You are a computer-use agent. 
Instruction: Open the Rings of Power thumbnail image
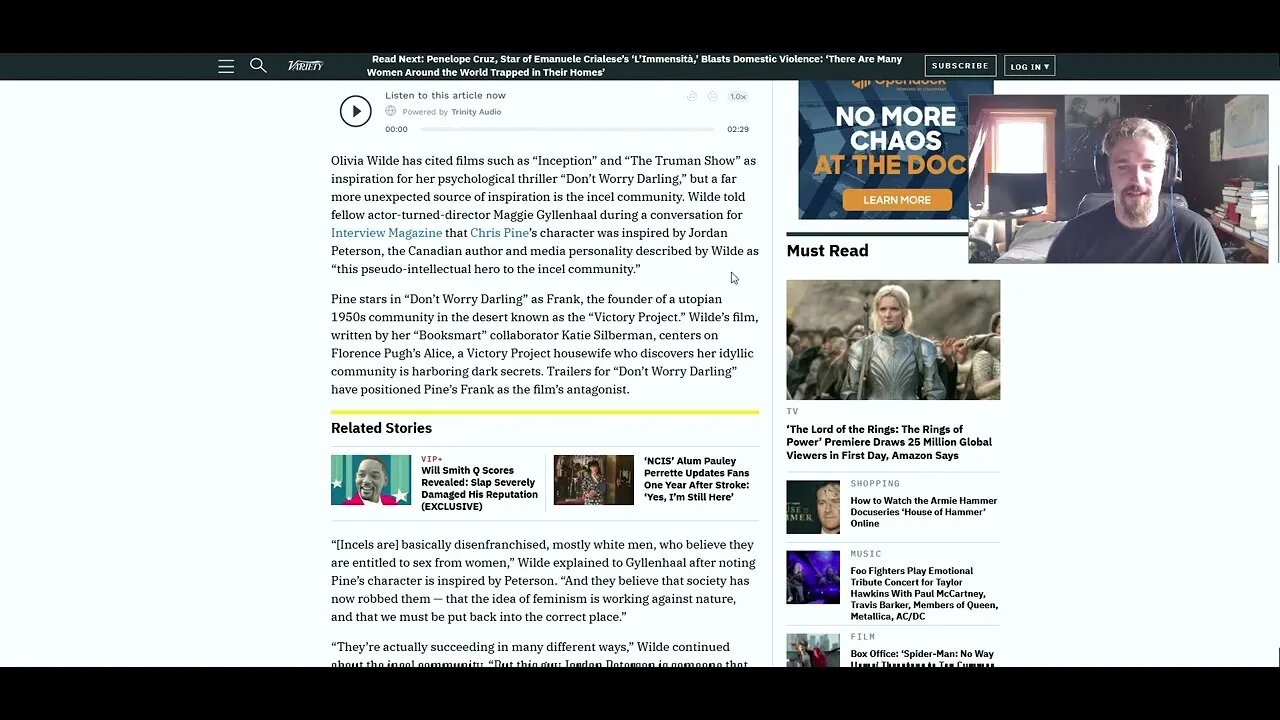(x=893, y=339)
